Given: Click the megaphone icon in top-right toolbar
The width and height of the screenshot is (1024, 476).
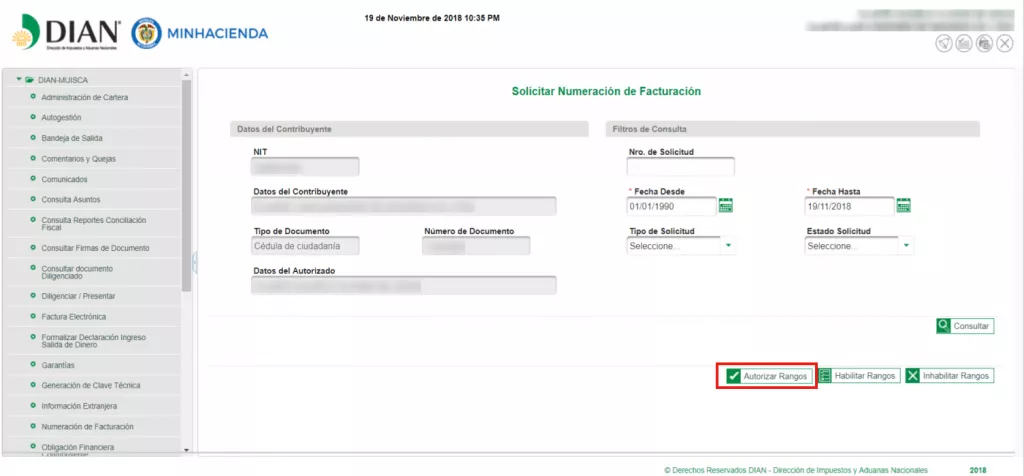Looking at the screenshot, I should click(944, 43).
